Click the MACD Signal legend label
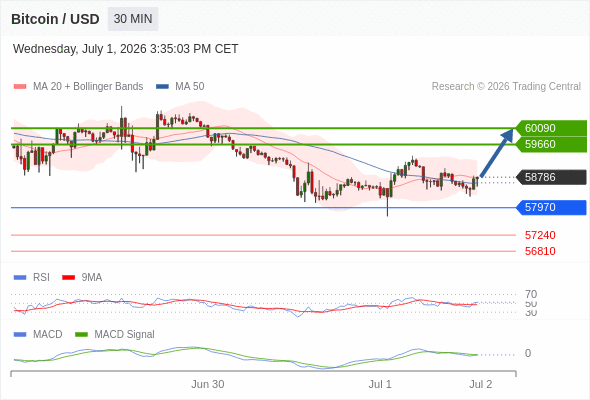 click(x=124, y=335)
